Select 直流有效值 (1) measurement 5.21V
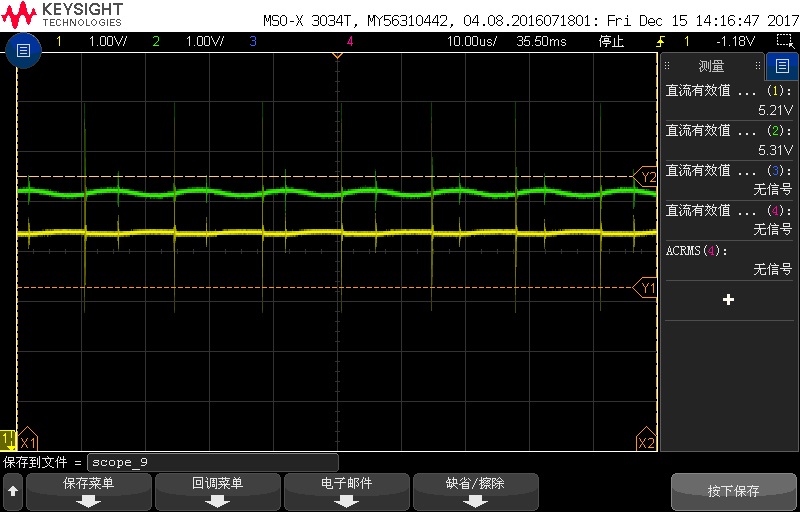The image size is (800, 512). click(729, 100)
